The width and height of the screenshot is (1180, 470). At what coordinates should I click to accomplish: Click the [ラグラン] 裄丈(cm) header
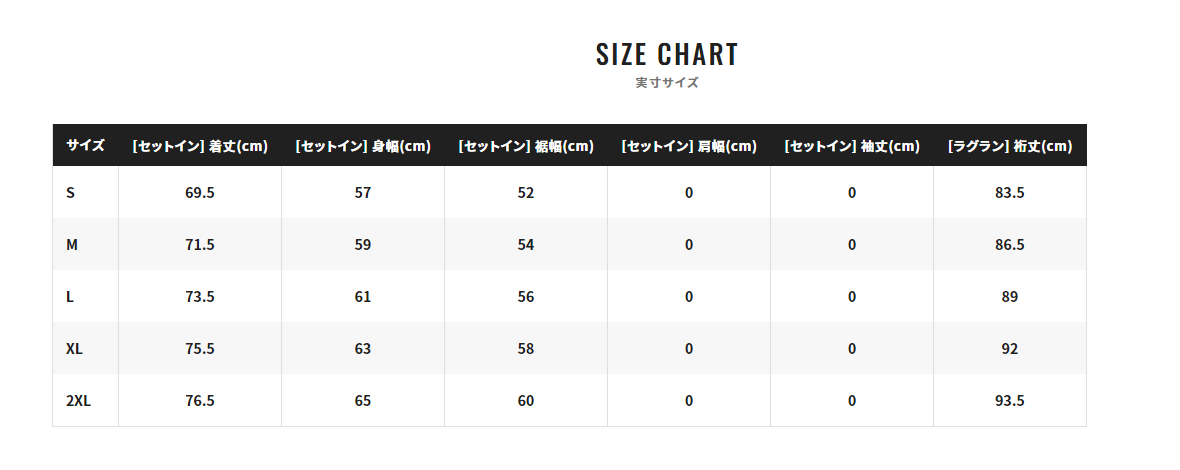[x=1010, y=146]
